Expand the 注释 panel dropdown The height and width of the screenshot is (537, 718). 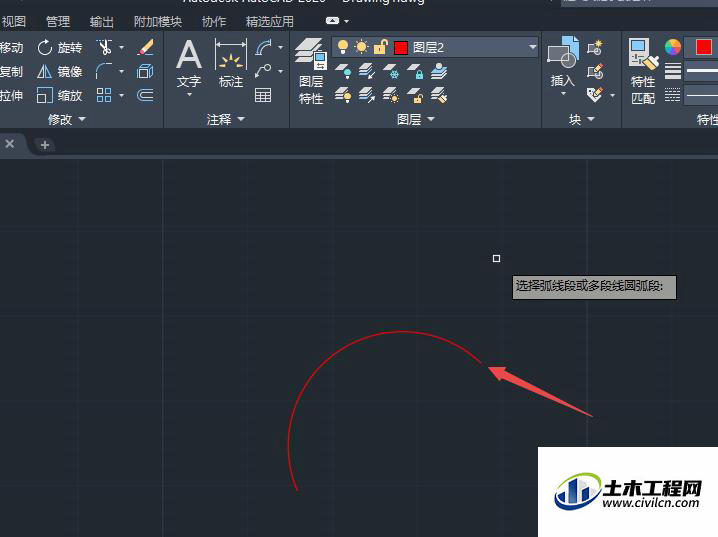pyautogui.click(x=226, y=119)
